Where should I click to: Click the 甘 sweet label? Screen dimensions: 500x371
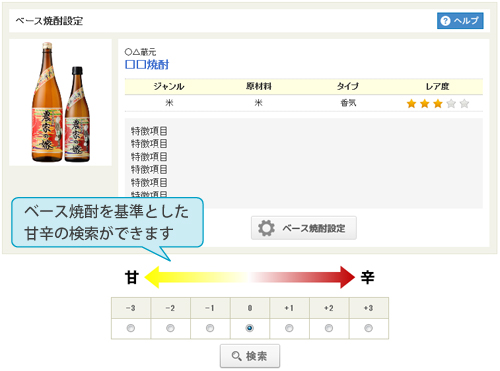(132, 277)
